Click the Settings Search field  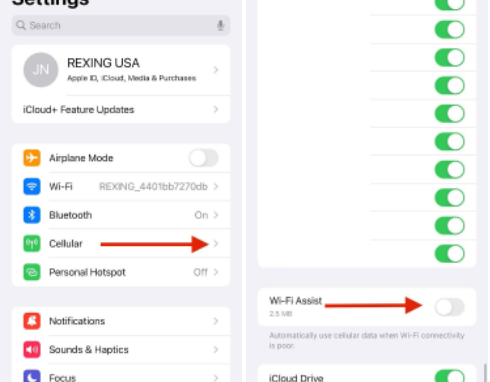click(121, 25)
